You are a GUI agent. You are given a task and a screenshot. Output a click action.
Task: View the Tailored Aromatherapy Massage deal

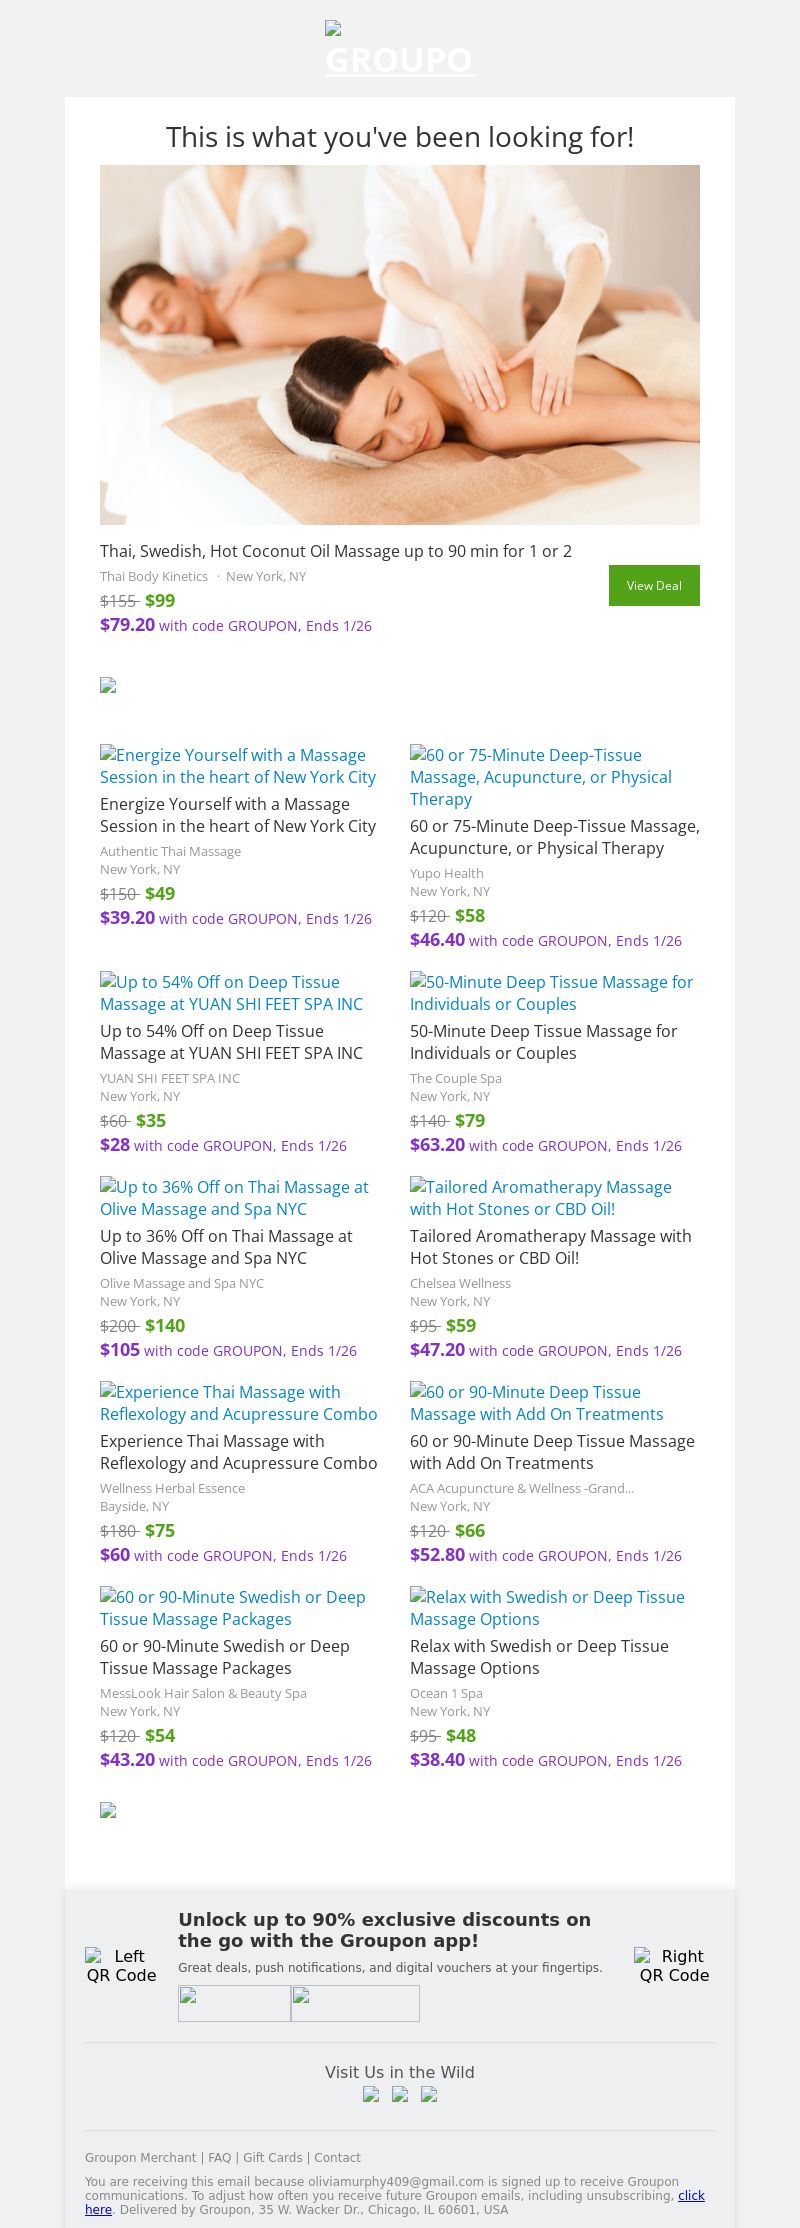pos(550,1247)
